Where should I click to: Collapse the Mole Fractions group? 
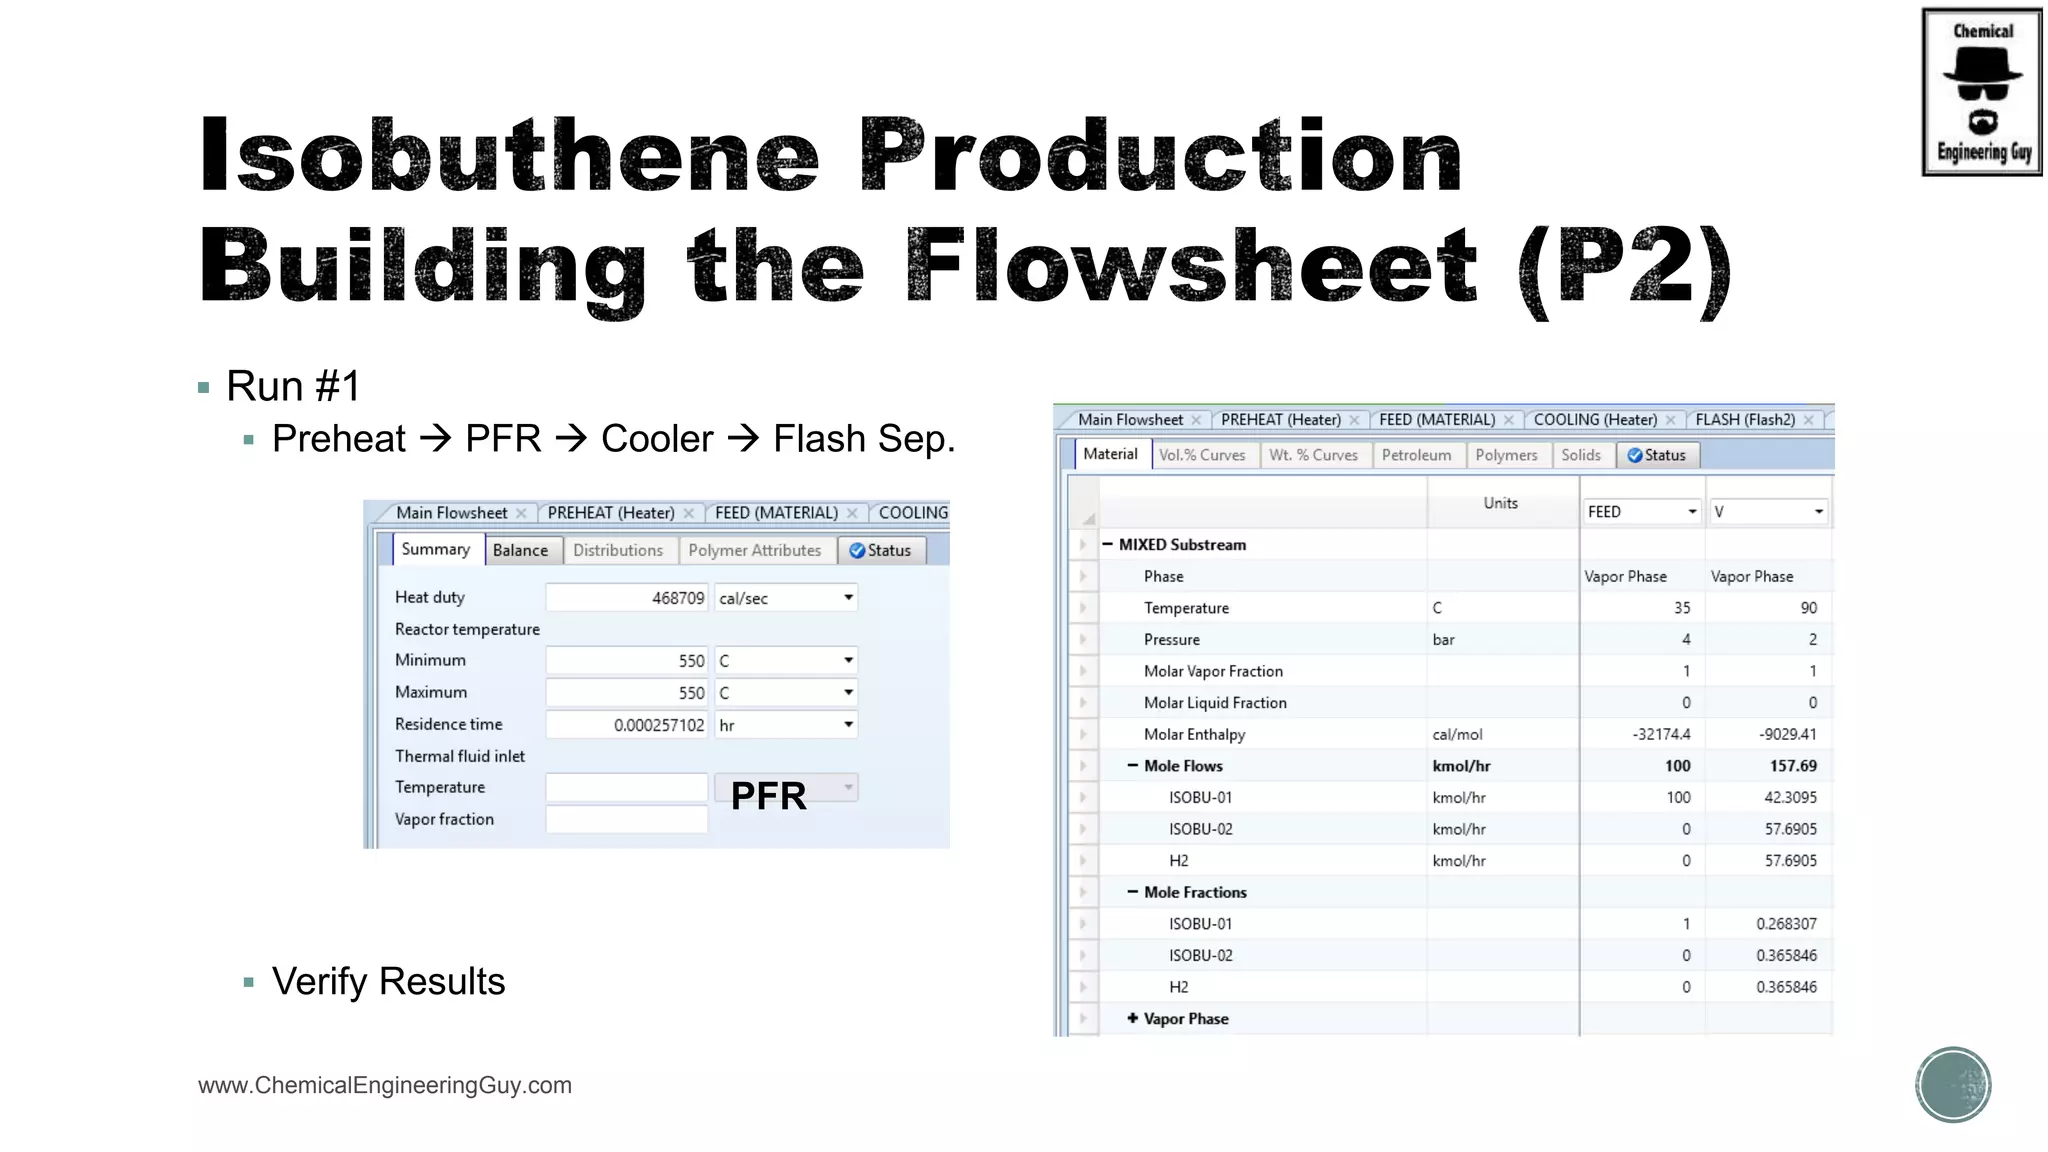pos(1132,892)
